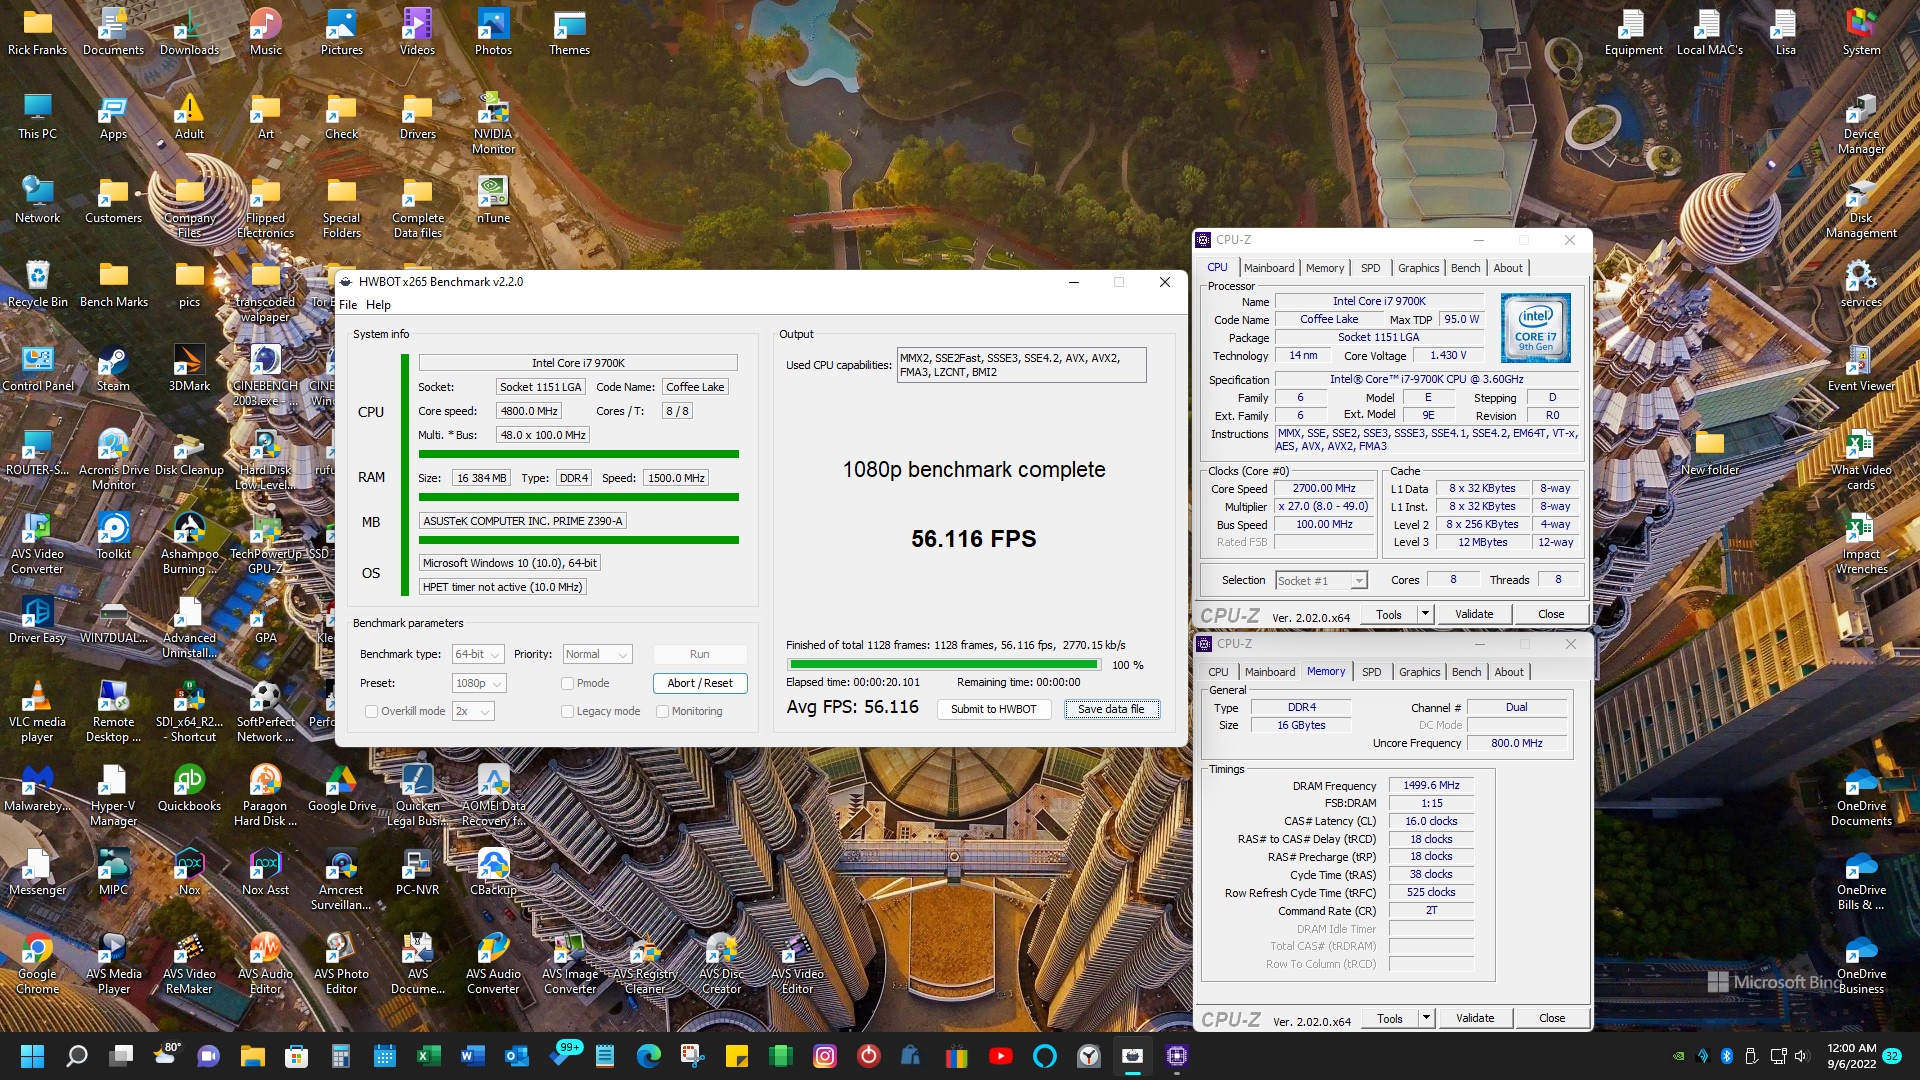Click Intel Core i7 logo in CPU-Z
Image resolution: width=1920 pixels, height=1080 pixels.
pos(1535,328)
